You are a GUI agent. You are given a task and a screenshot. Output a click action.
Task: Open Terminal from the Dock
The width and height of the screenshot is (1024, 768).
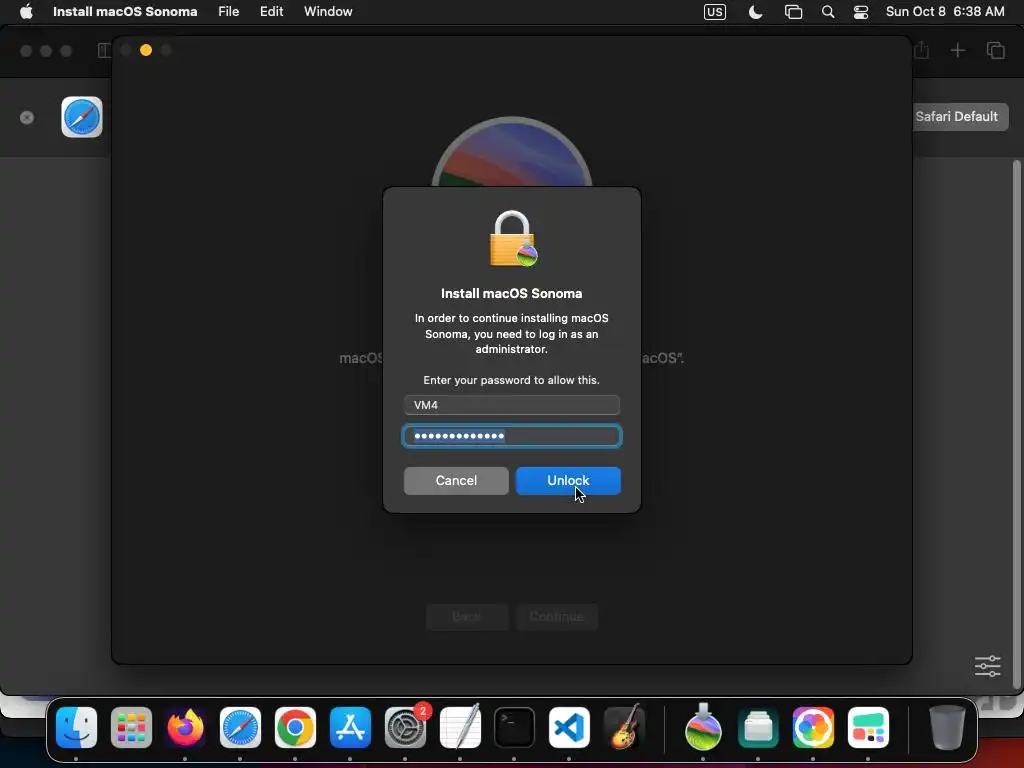click(x=515, y=728)
